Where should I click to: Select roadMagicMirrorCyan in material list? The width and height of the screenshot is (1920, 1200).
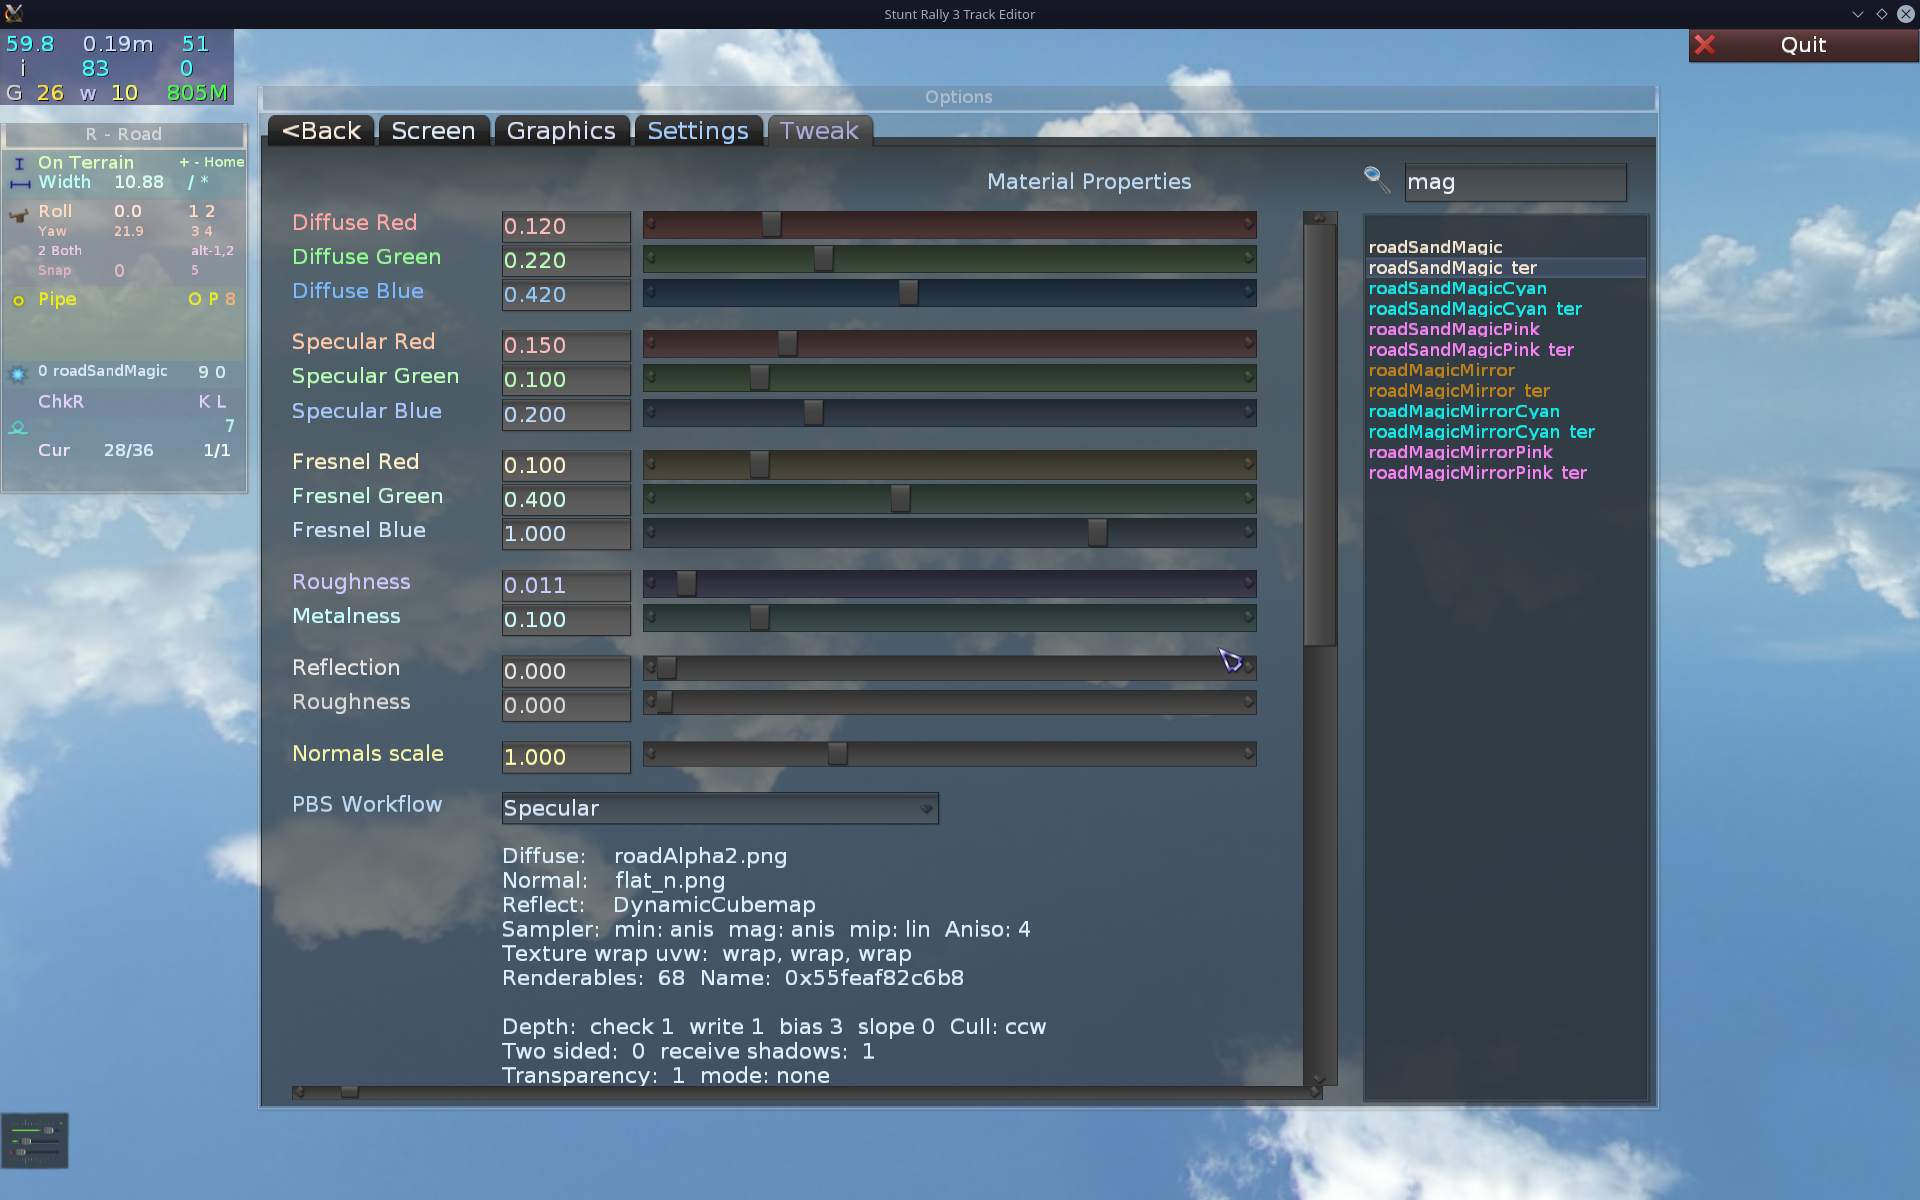point(1463,411)
